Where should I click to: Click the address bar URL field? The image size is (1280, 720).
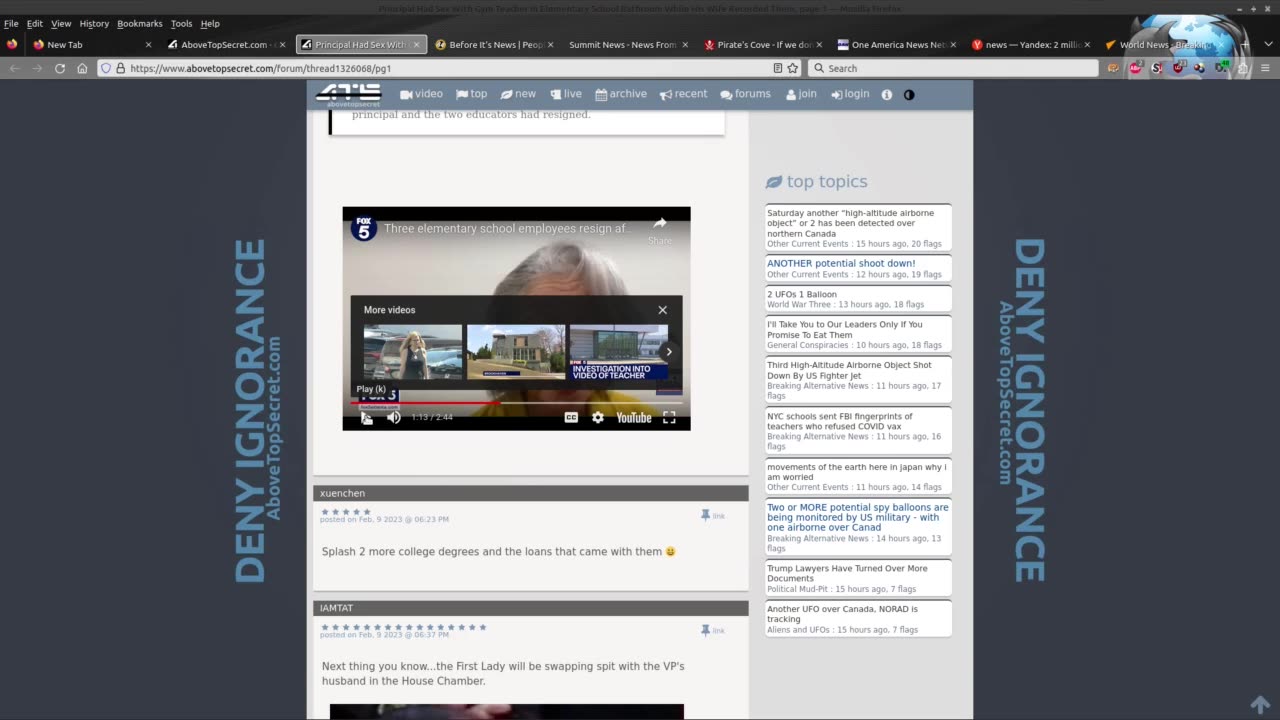tap(448, 68)
